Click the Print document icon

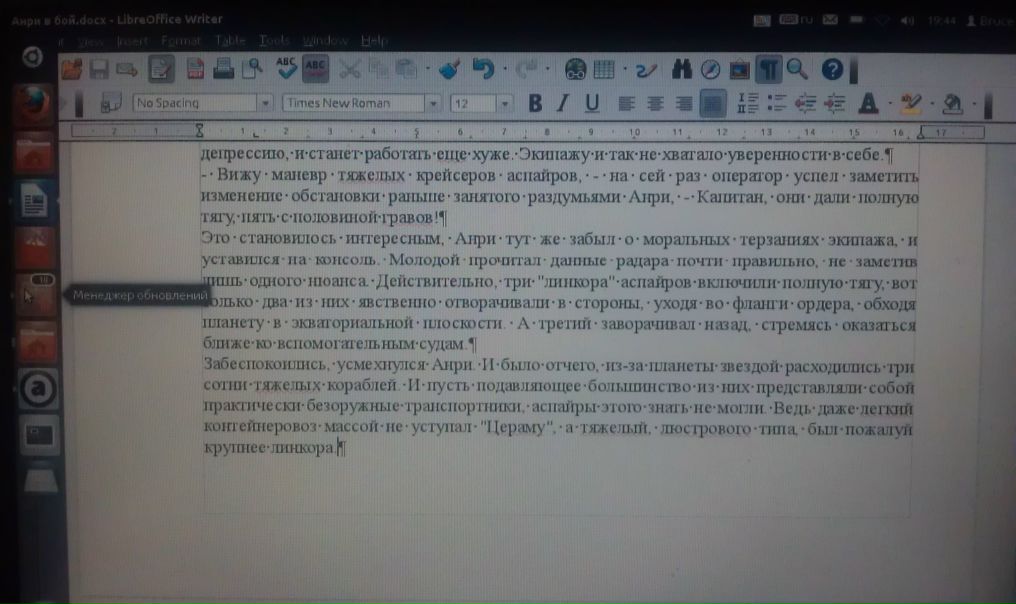(223, 69)
